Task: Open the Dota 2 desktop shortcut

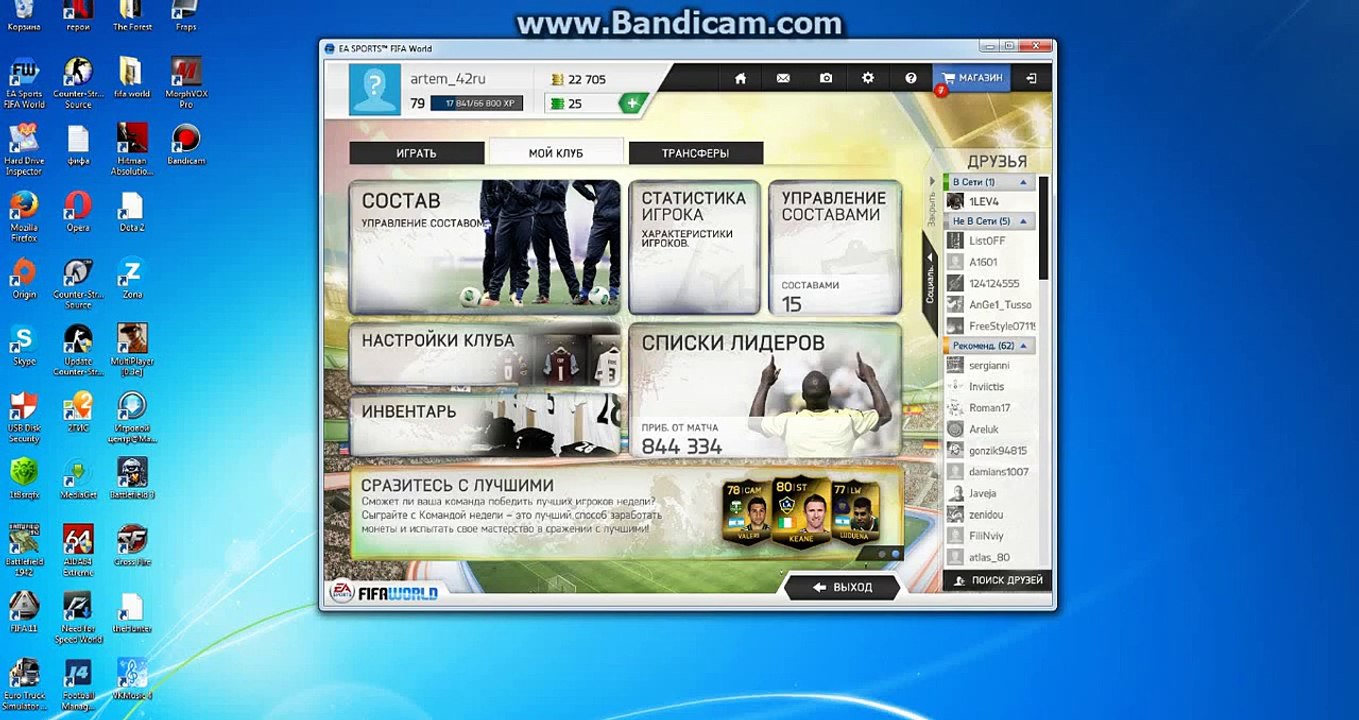Action: pyautogui.click(x=131, y=212)
